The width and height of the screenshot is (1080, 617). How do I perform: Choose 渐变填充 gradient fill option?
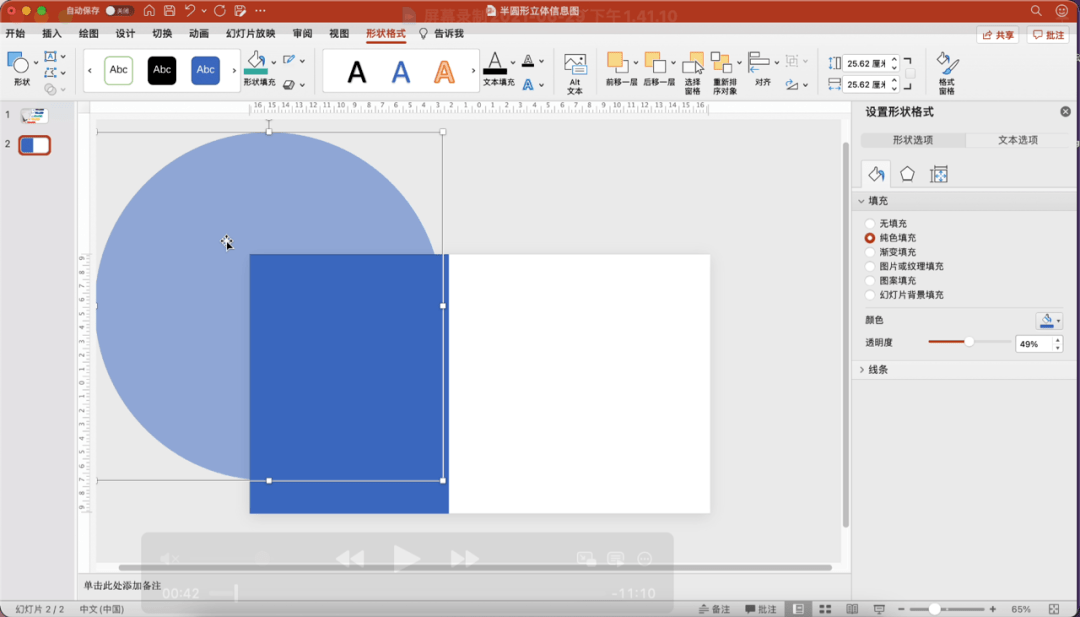click(x=870, y=253)
